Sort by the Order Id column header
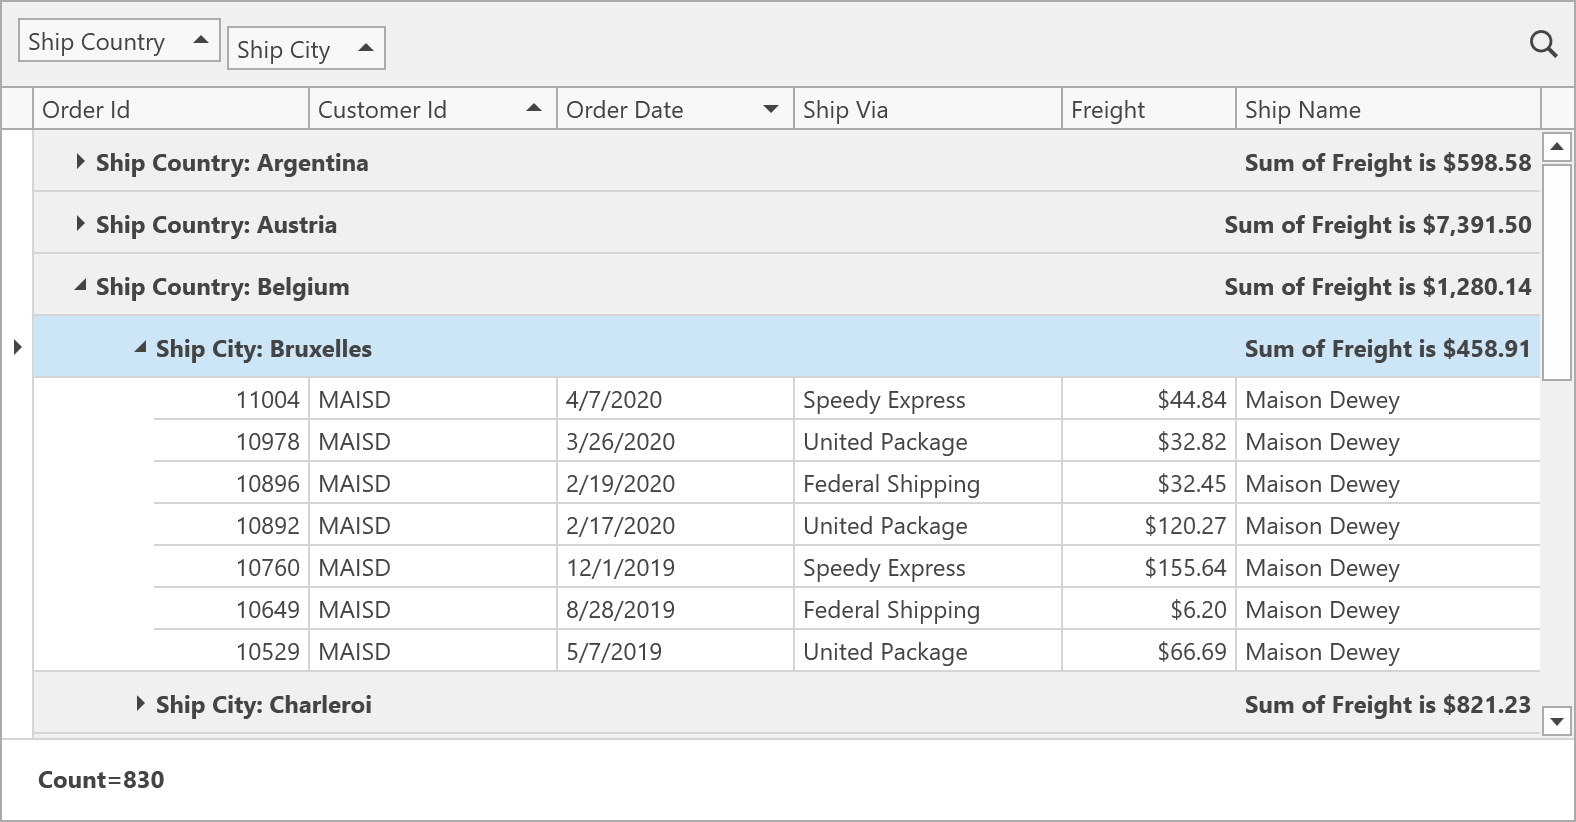Viewport: 1576px width, 822px height. click(171, 110)
